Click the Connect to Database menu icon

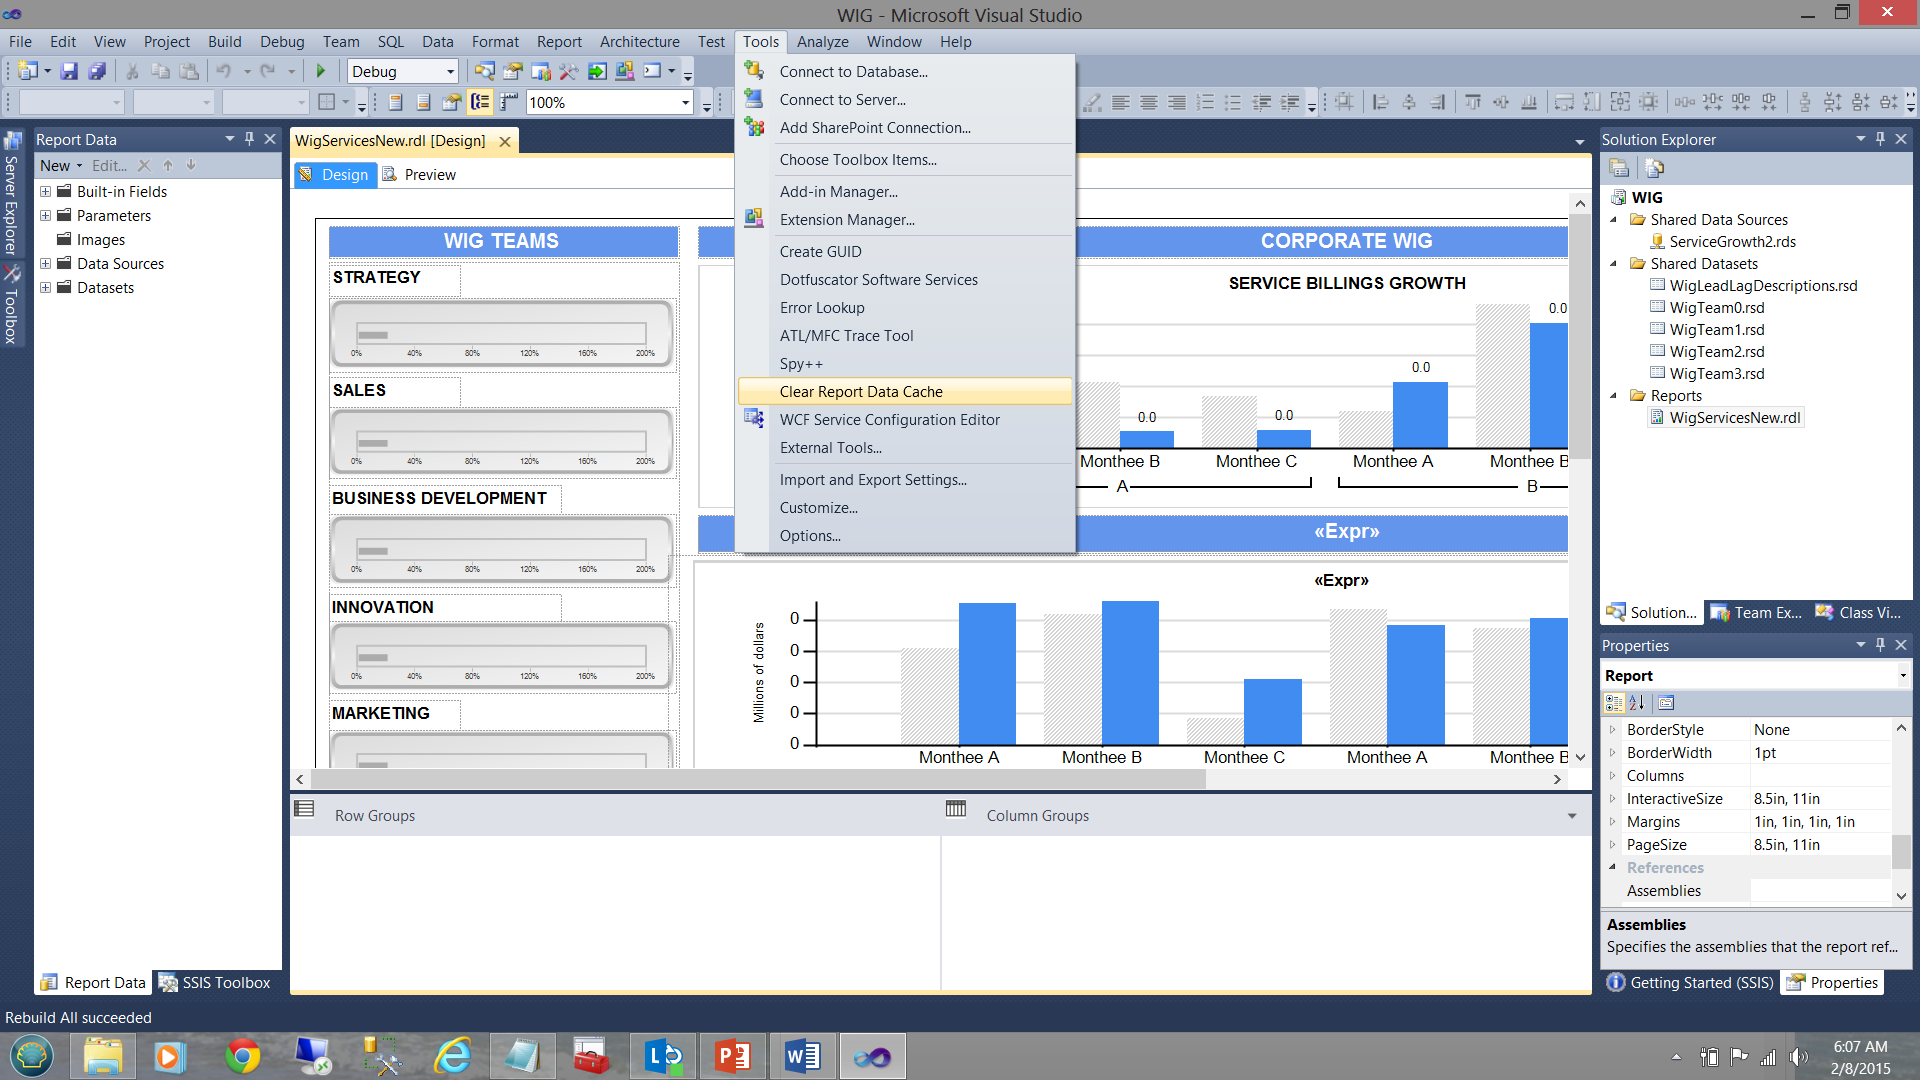coord(754,71)
